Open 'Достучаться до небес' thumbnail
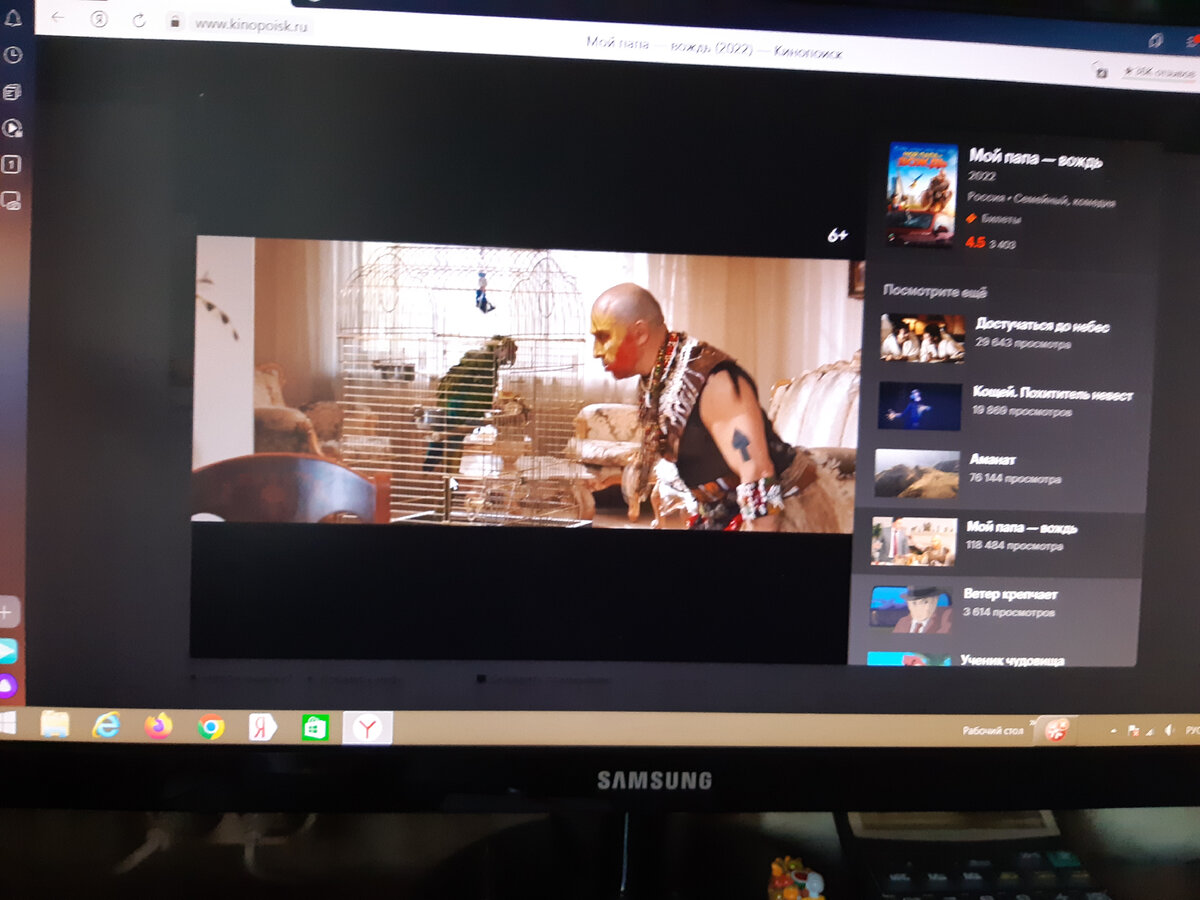 (x=922, y=338)
